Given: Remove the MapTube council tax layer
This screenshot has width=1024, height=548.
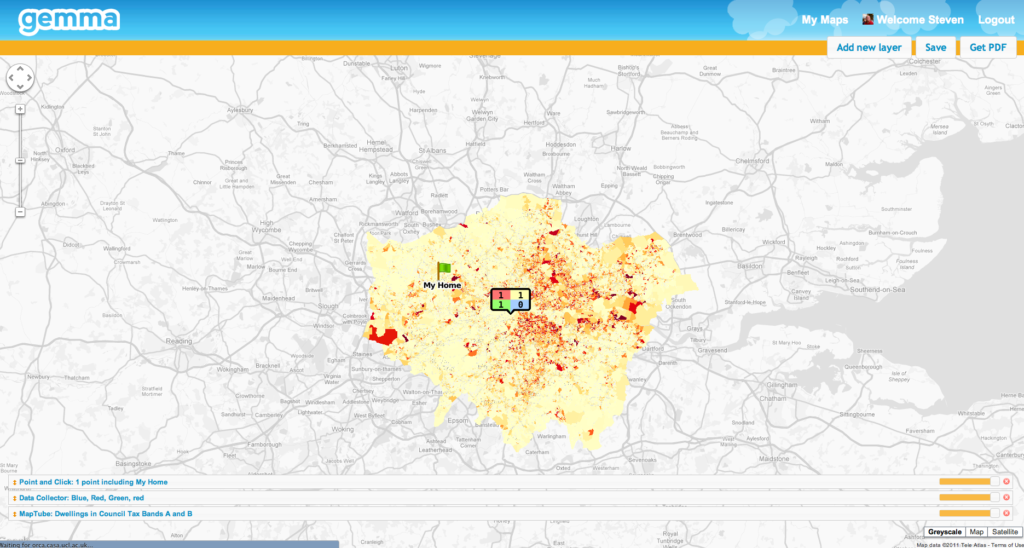Looking at the screenshot, I should coord(1006,514).
